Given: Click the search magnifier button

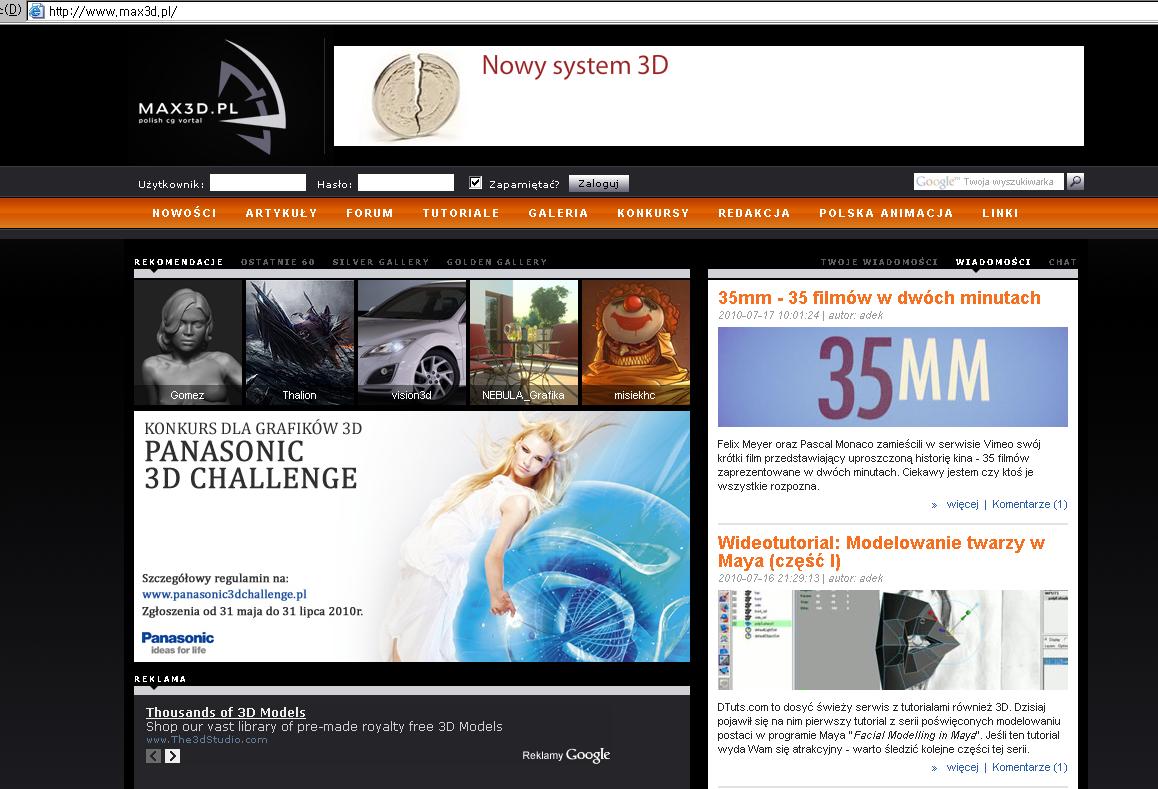Looking at the screenshot, I should 1075,181.
